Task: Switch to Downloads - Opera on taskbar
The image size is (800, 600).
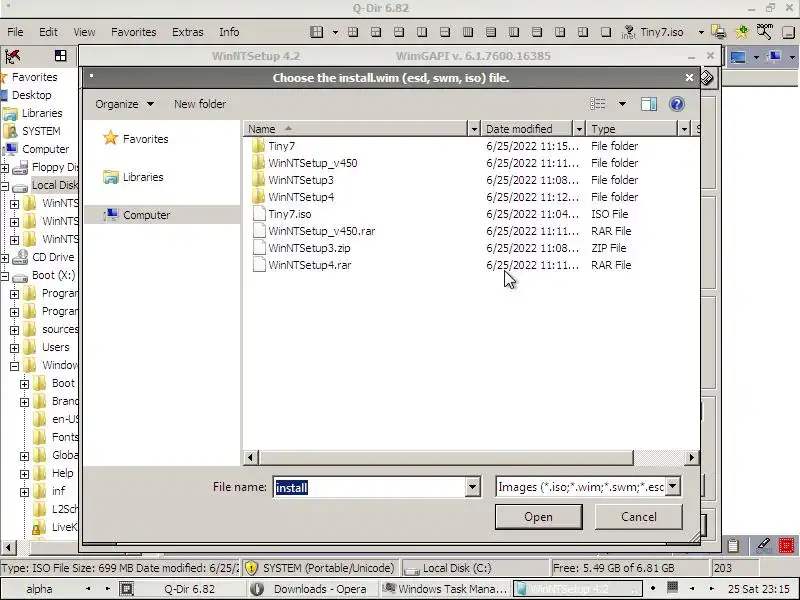Action: [x=312, y=589]
